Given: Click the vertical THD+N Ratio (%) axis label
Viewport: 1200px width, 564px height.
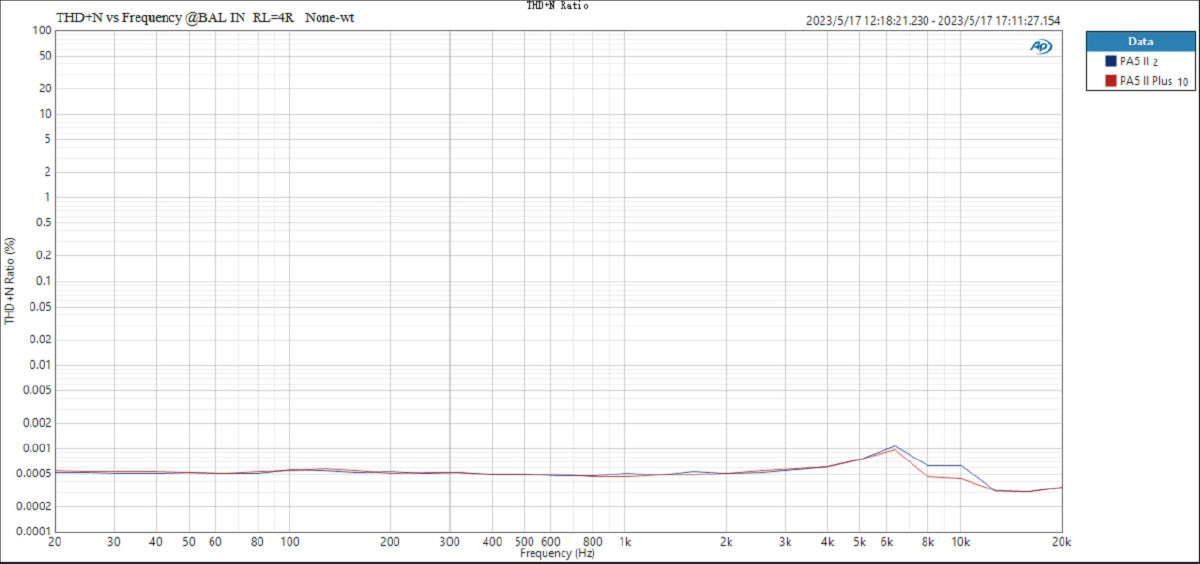Looking at the screenshot, I should (10, 281).
